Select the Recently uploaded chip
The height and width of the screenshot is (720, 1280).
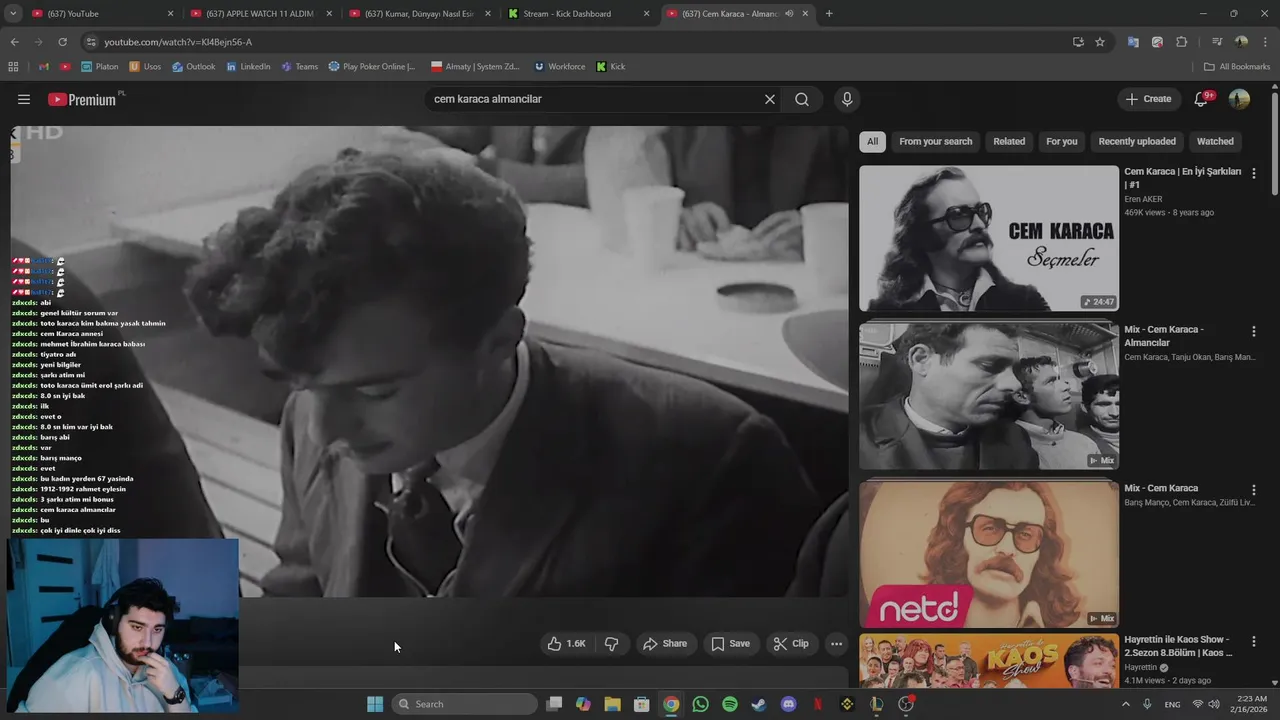(x=1137, y=141)
